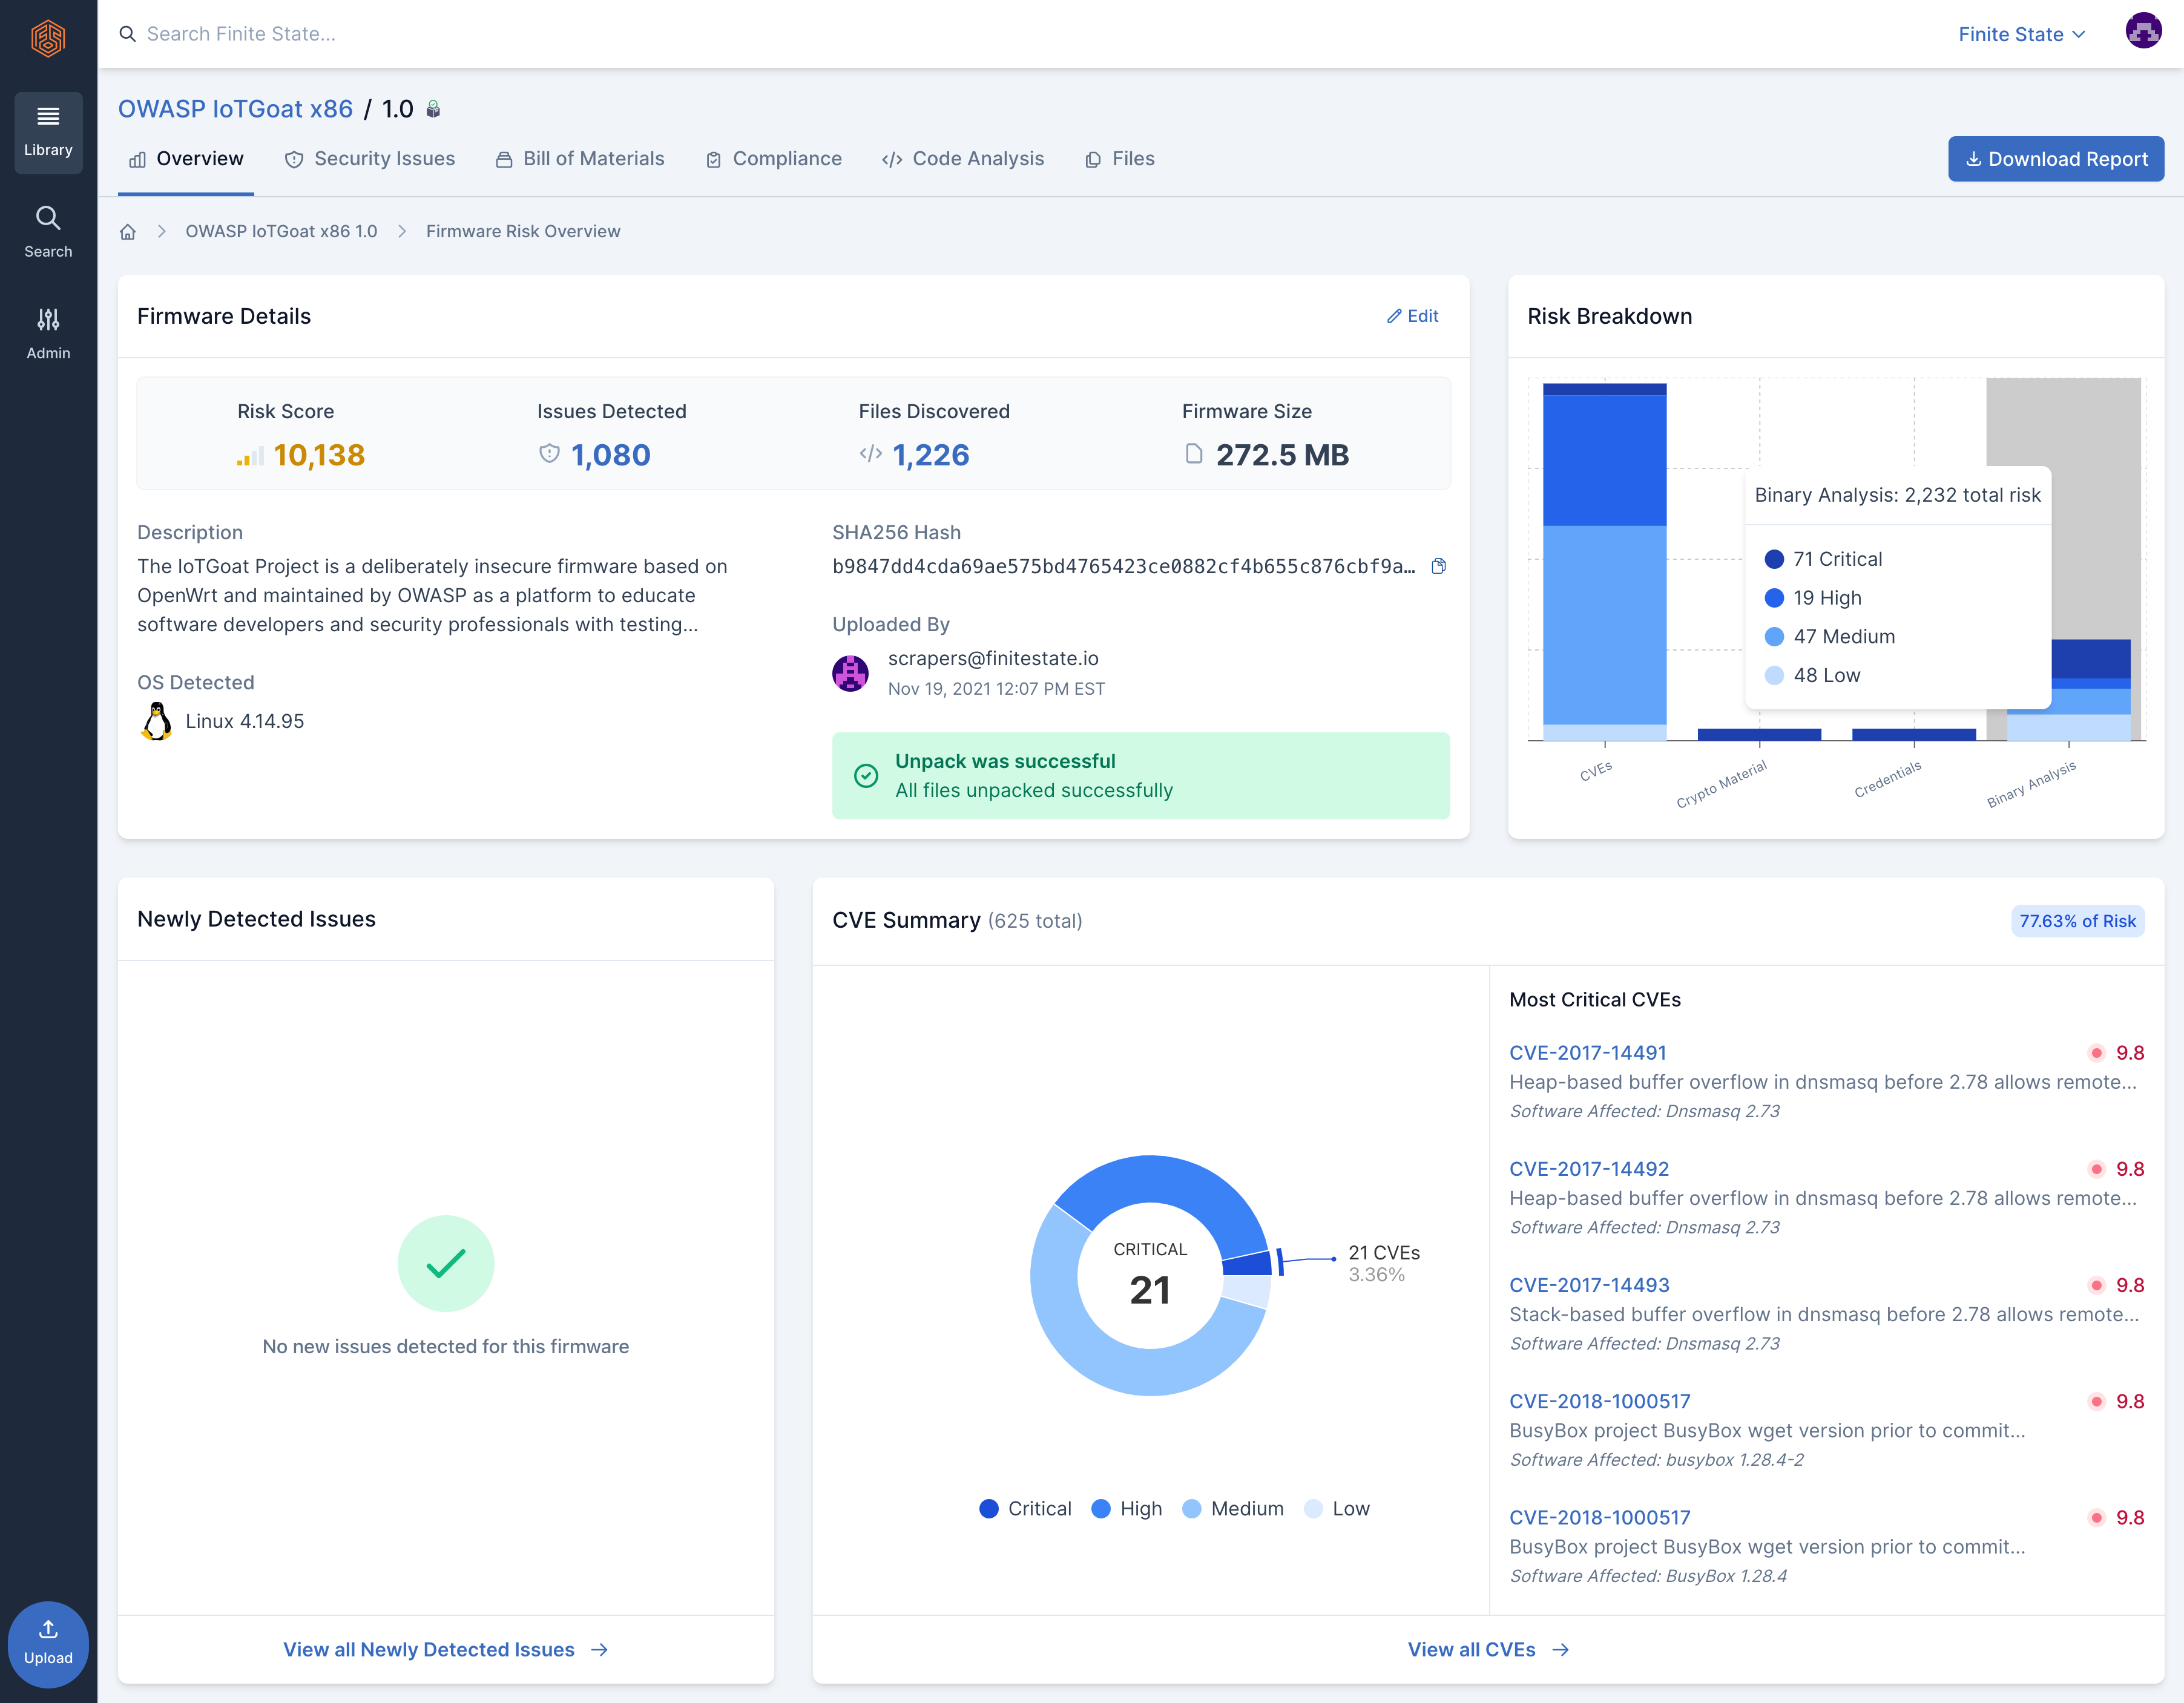
Task: Click the truncated SHA256 hash text
Action: point(1123,566)
